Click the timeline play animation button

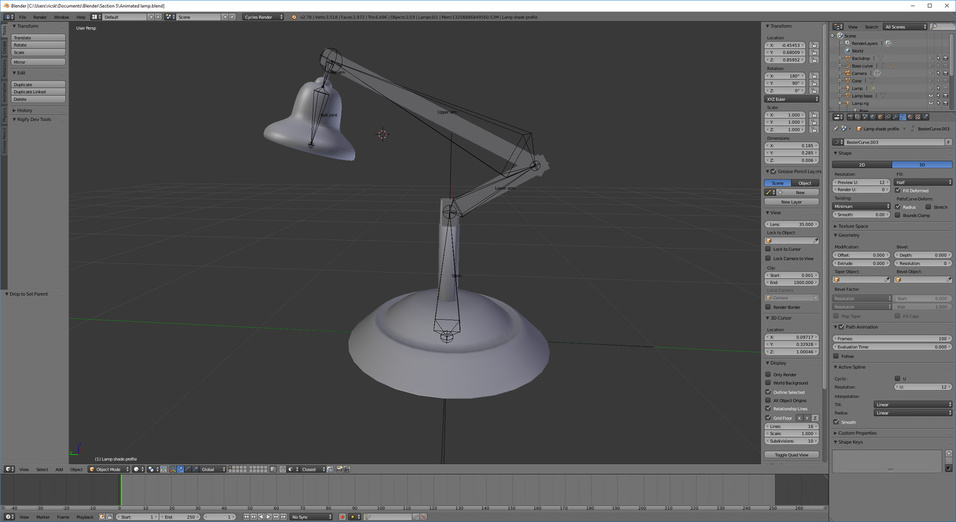268,517
